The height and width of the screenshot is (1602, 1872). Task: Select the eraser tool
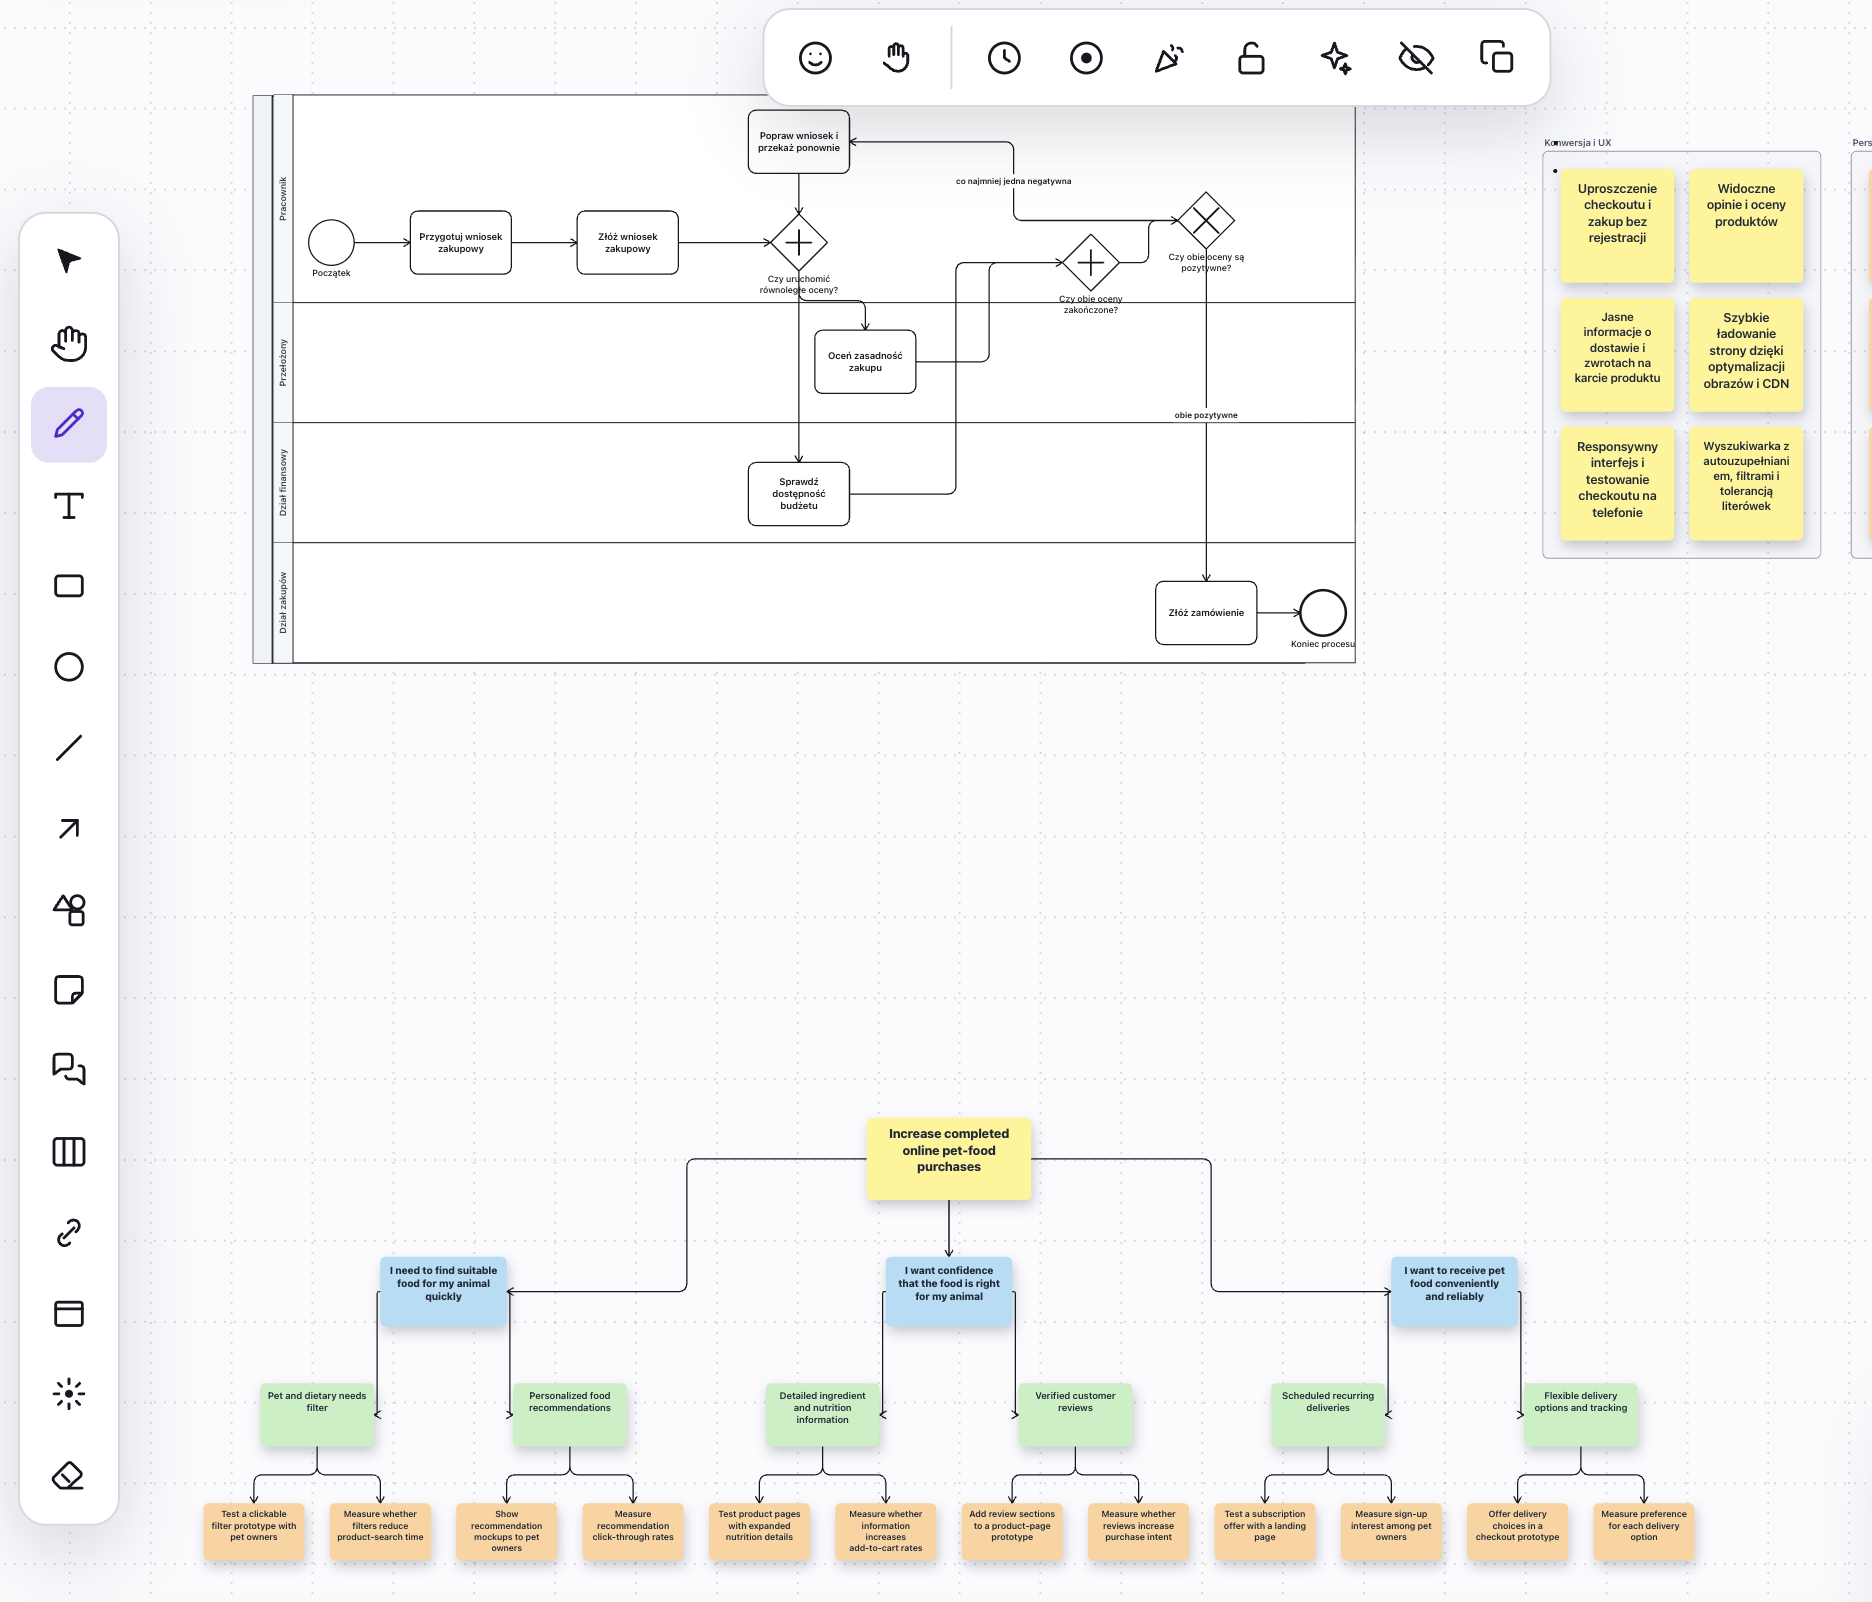pos(68,1476)
